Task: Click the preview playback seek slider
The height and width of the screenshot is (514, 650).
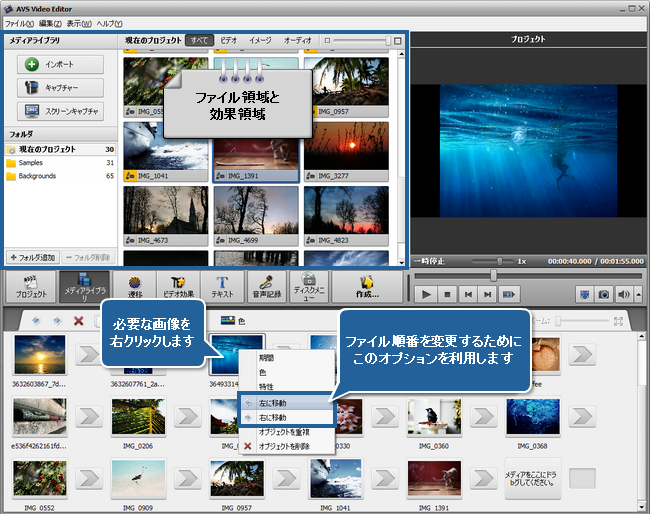Action: point(494,274)
